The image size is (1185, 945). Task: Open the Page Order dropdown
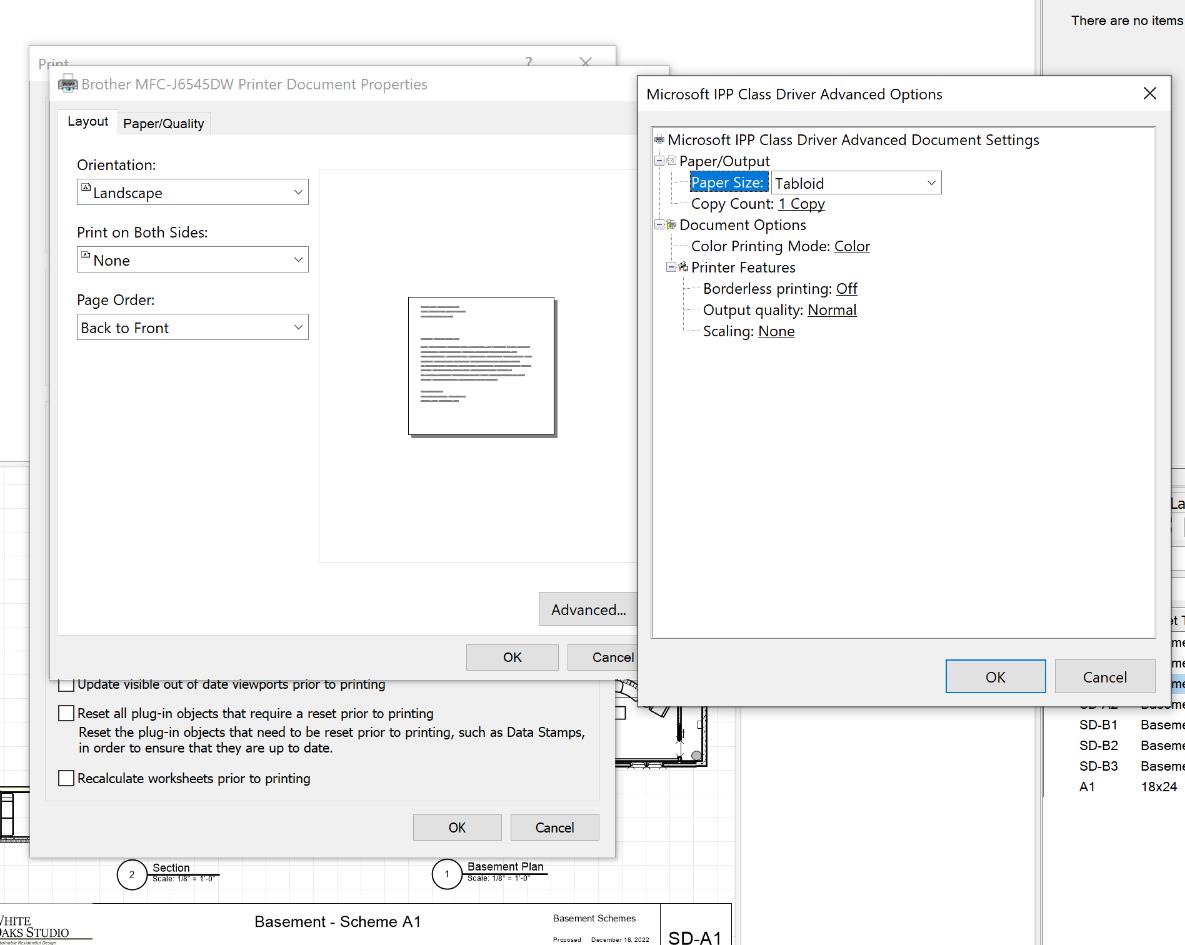(x=192, y=328)
